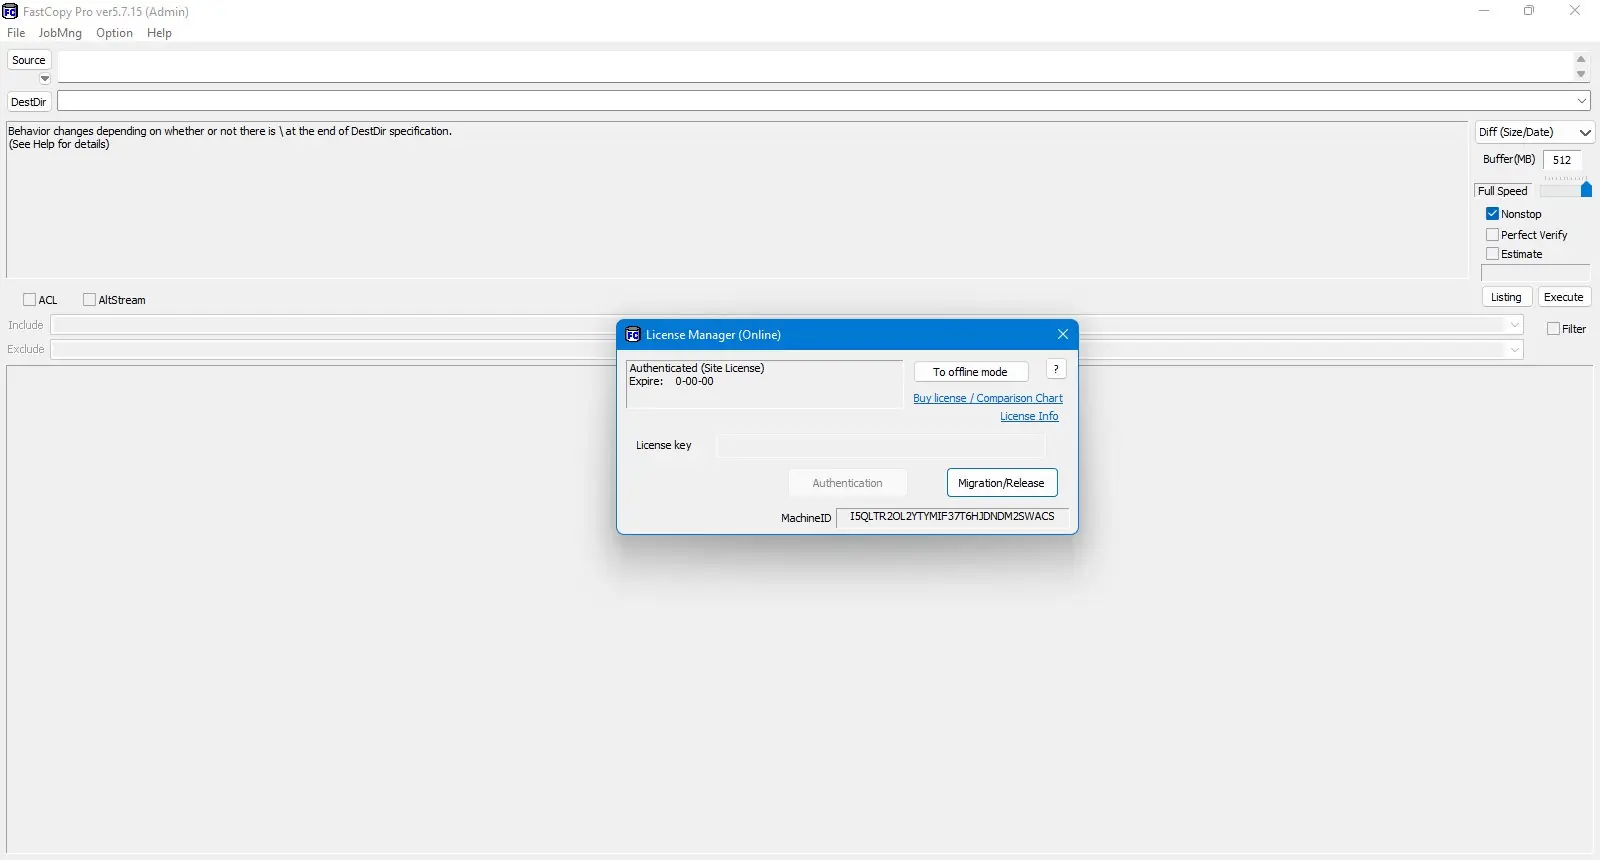Restore down the FastCopy window
This screenshot has width=1600, height=860.
tap(1529, 11)
